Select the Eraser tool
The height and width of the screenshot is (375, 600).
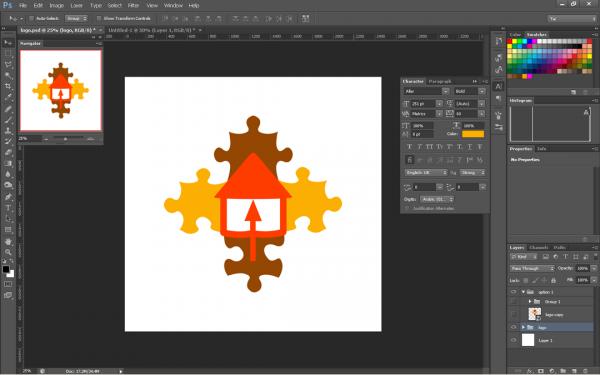[x=8, y=153]
